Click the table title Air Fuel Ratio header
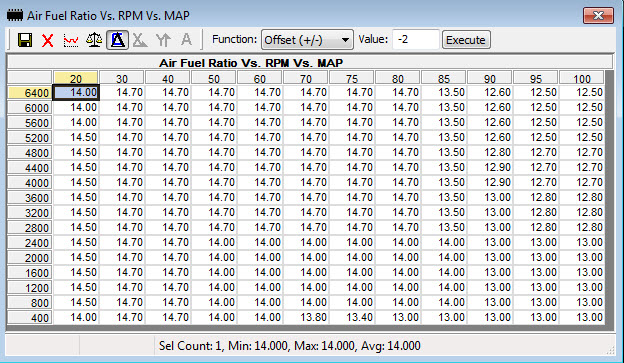Viewport: 624px width, 363px height. pos(251,63)
